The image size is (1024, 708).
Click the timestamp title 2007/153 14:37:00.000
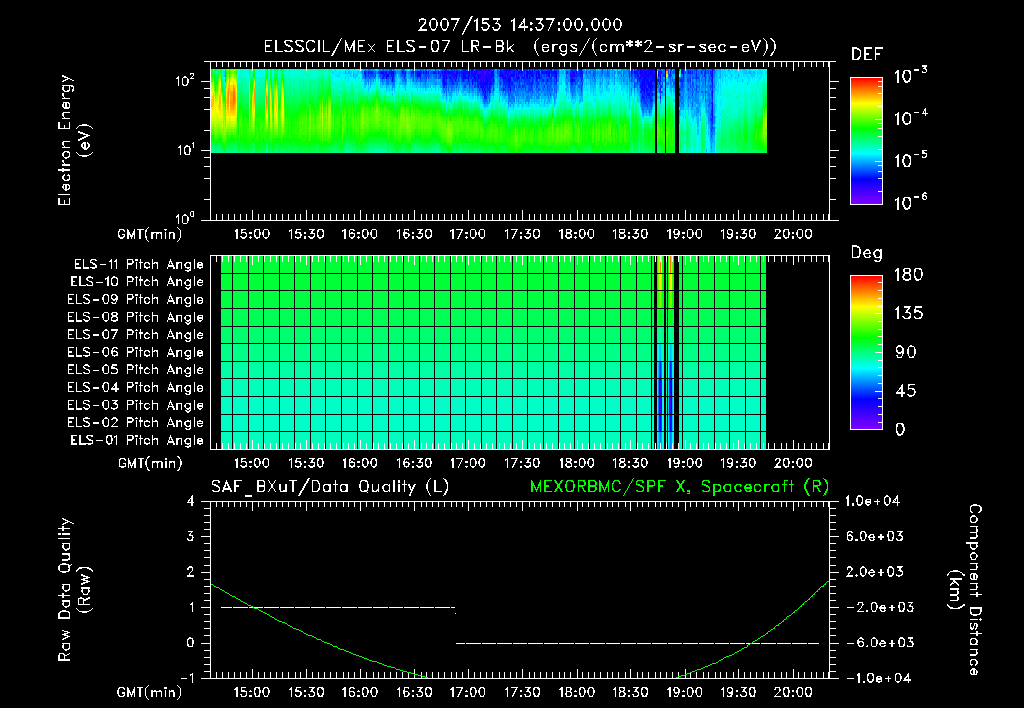(x=520, y=25)
